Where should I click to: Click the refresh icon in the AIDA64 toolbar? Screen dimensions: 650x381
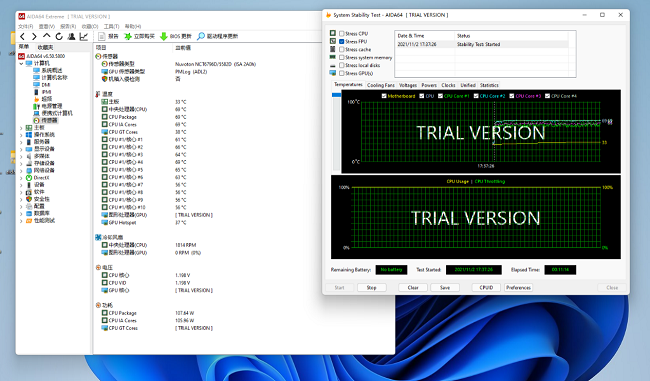(x=59, y=36)
